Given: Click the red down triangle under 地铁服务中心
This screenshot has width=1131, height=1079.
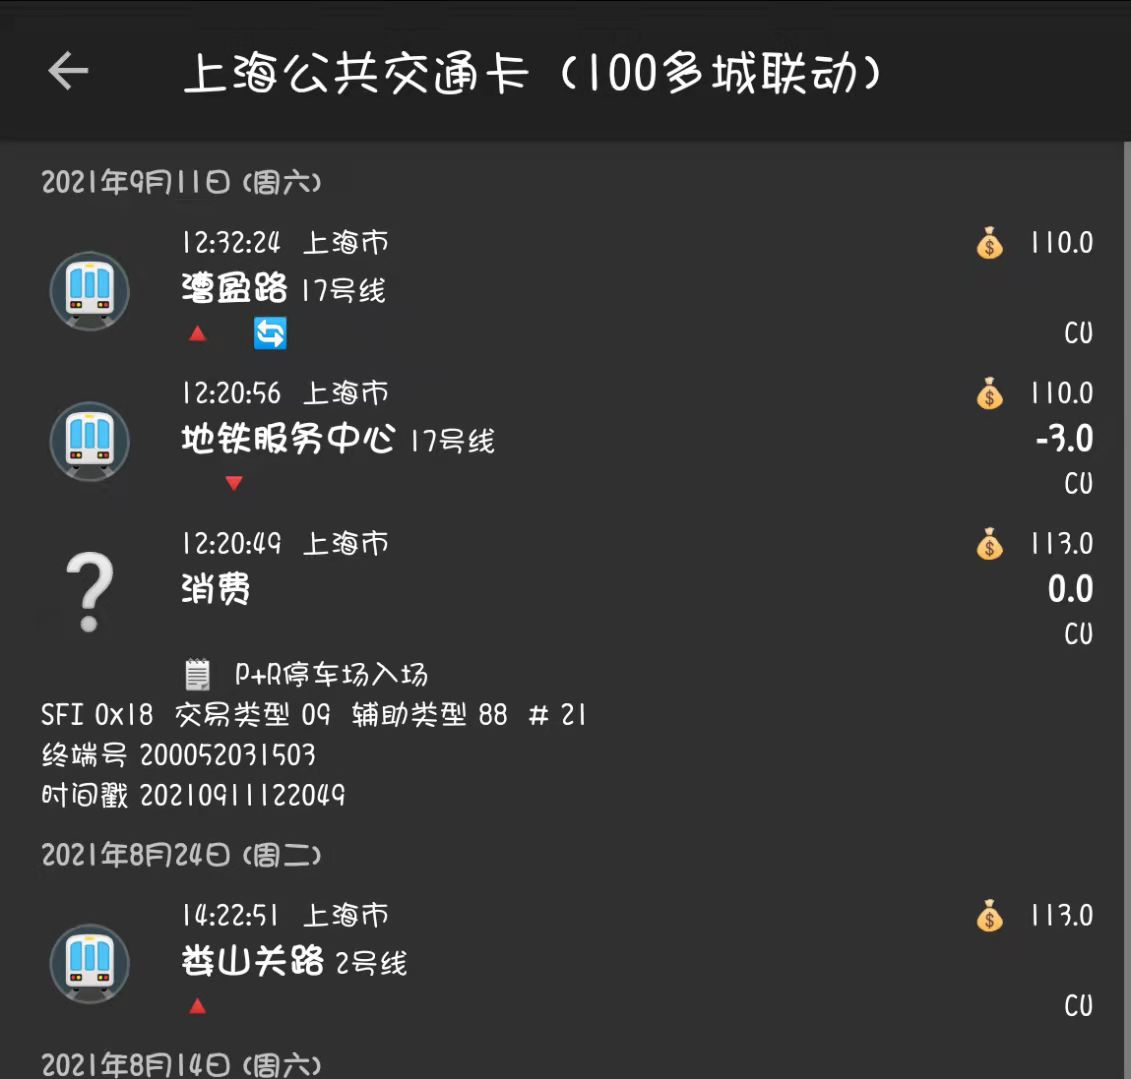Looking at the screenshot, I should (x=234, y=484).
